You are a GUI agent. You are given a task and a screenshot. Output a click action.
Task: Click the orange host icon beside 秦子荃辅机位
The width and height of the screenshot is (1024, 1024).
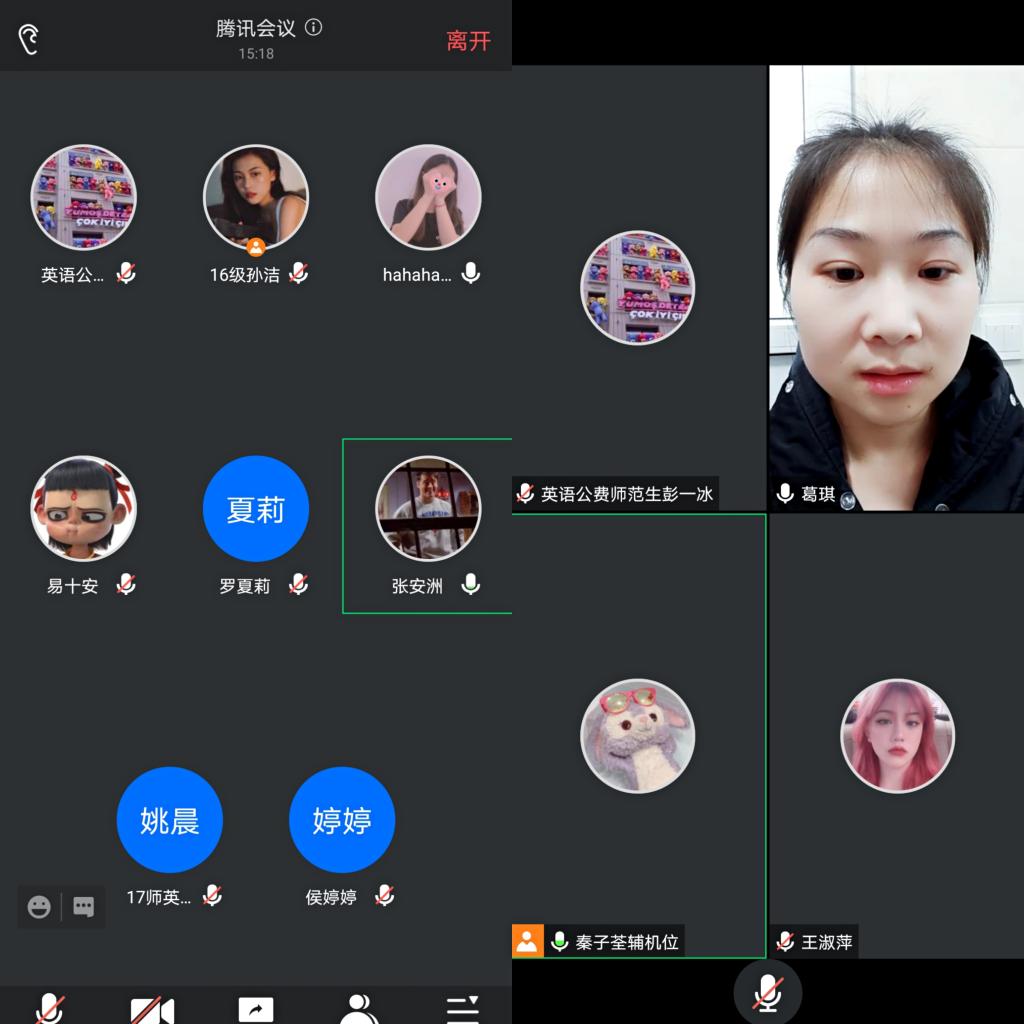click(x=527, y=941)
